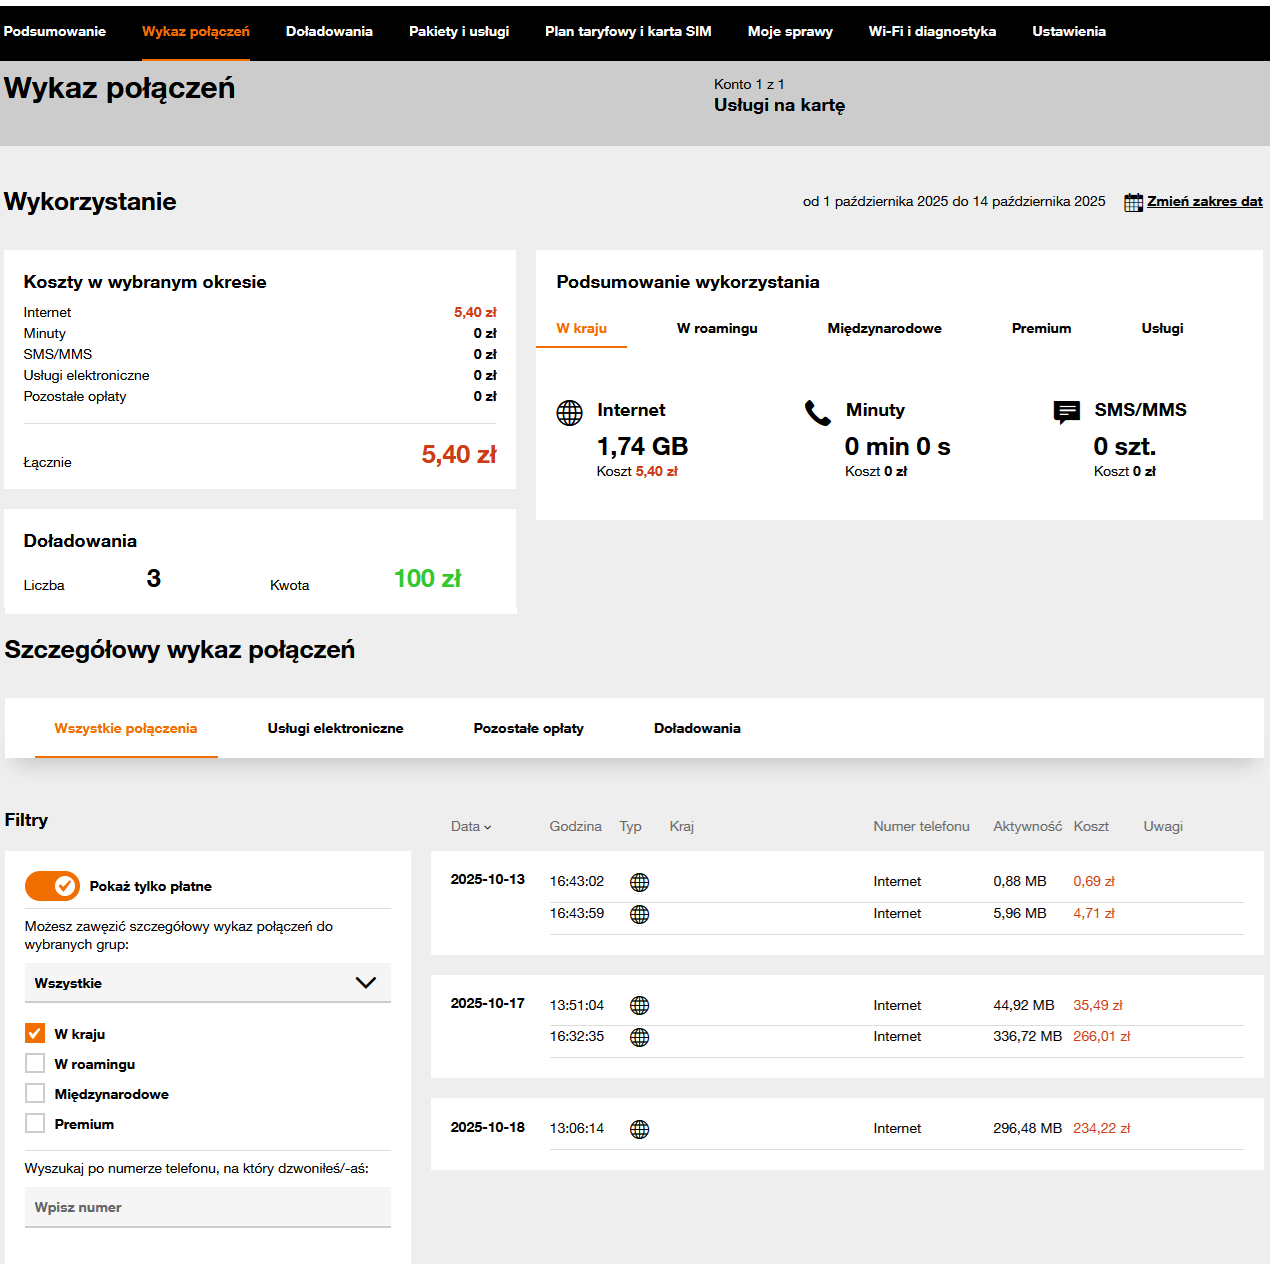The image size is (1270, 1264).
Task: Click globe icon in the 16:32:35 row
Action: (x=640, y=1037)
